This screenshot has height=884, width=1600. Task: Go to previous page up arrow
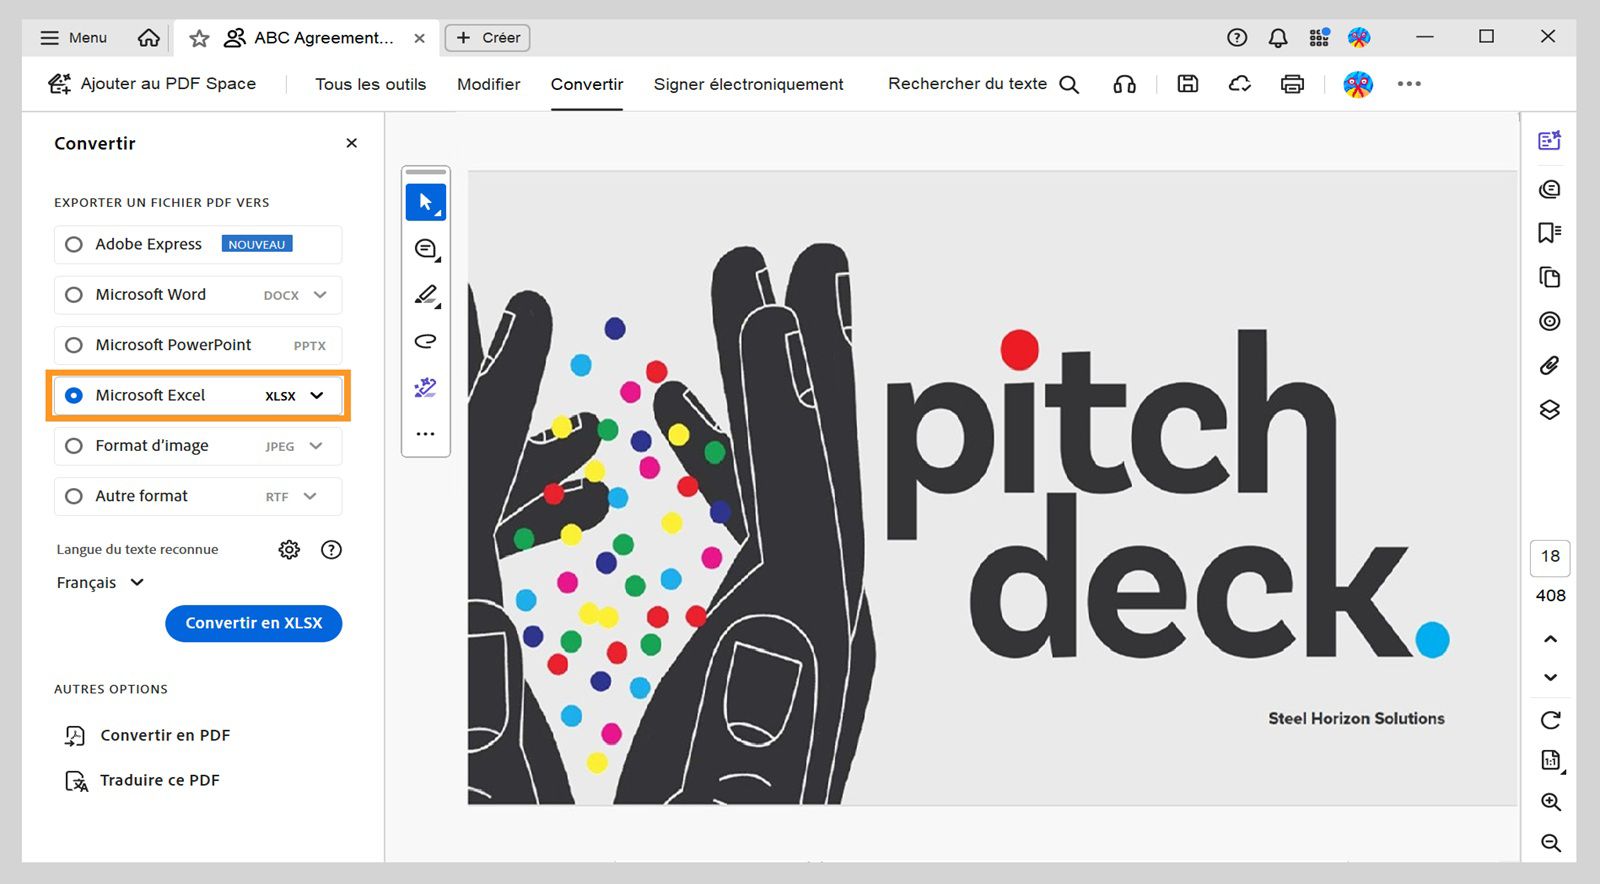coord(1551,639)
